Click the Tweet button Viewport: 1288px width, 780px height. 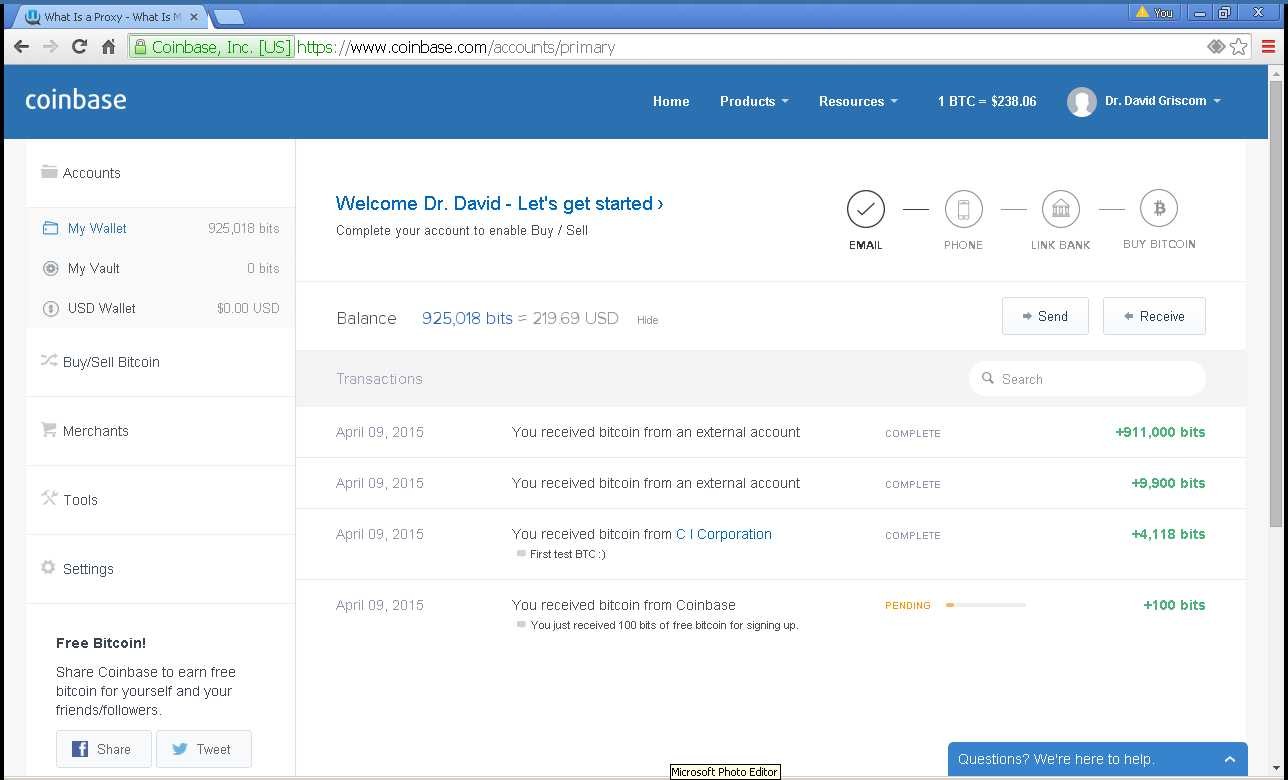pos(203,749)
